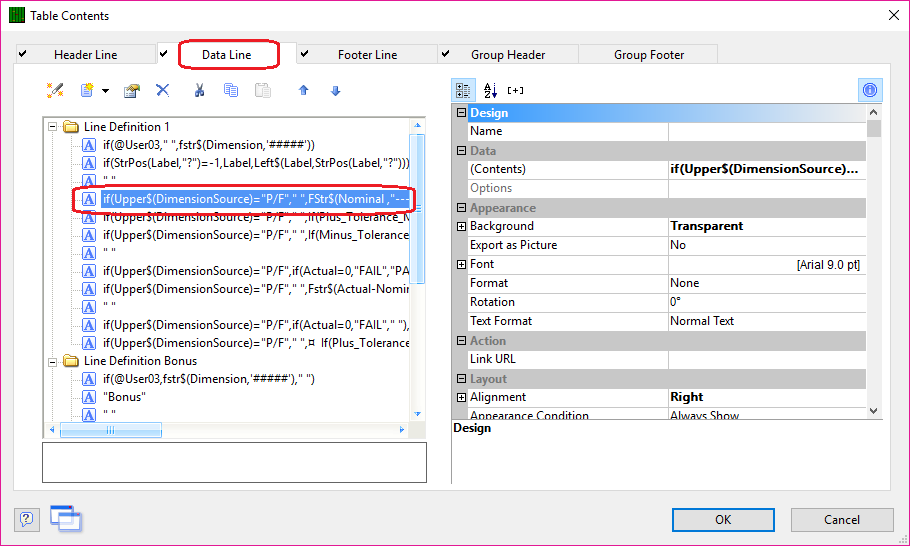Switch to the Group Footer tab
Image resolution: width=910 pixels, height=546 pixels.
[x=649, y=55]
